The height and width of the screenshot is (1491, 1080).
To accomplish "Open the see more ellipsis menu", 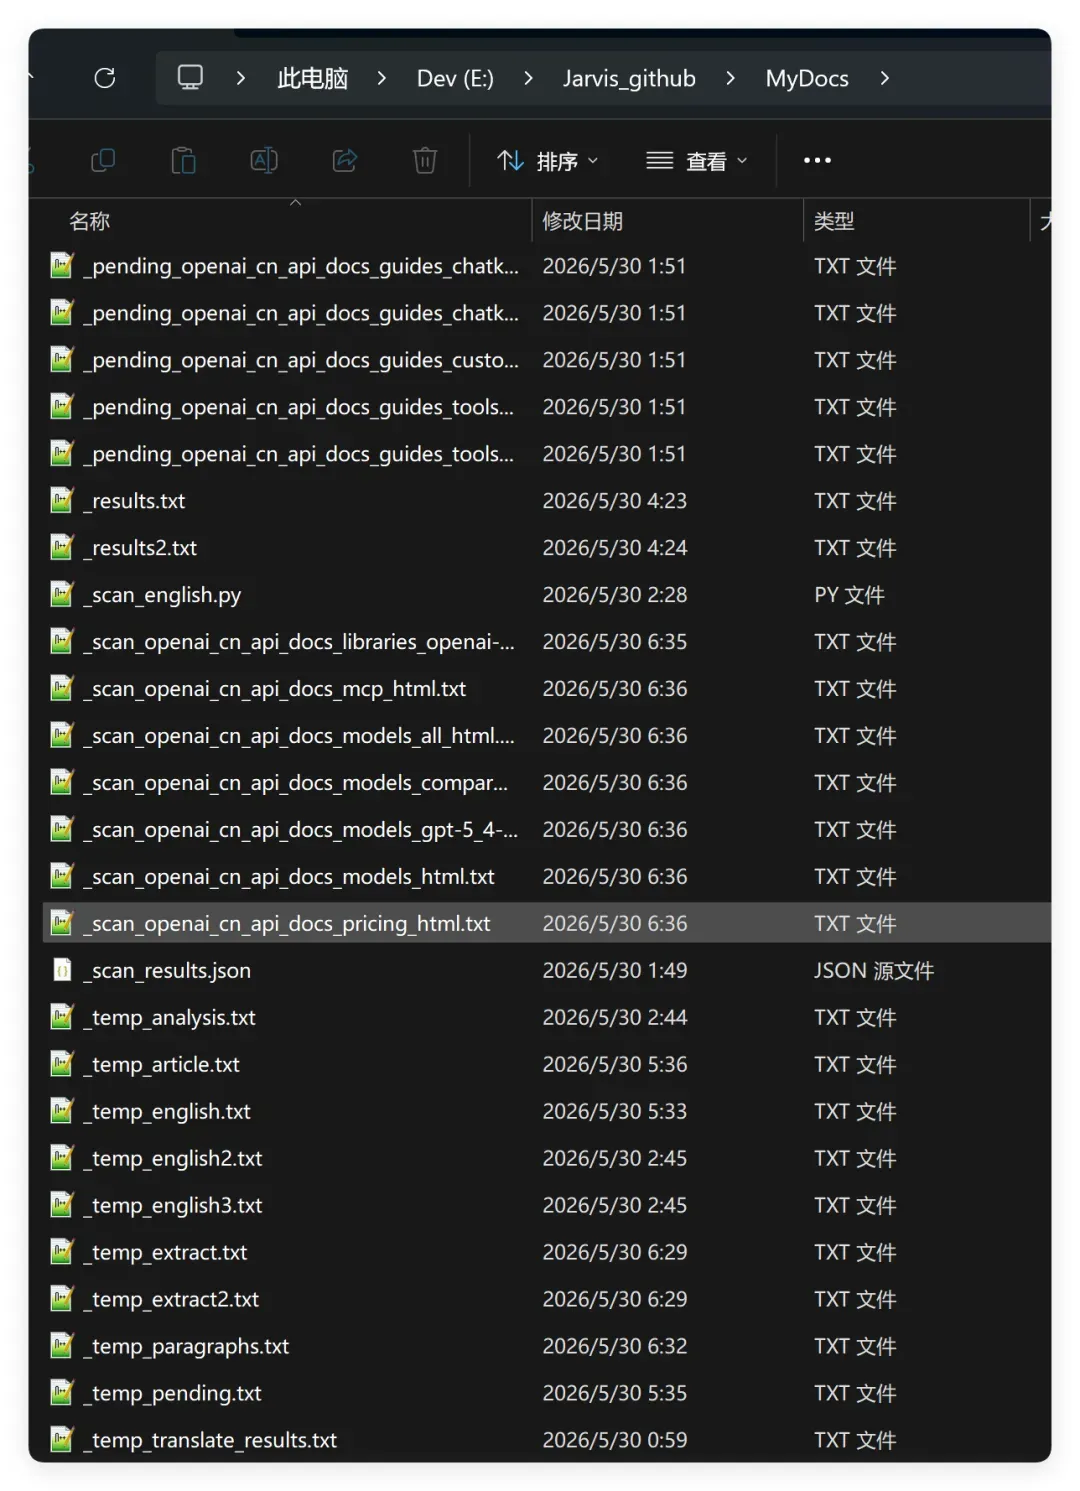I will tap(817, 160).
